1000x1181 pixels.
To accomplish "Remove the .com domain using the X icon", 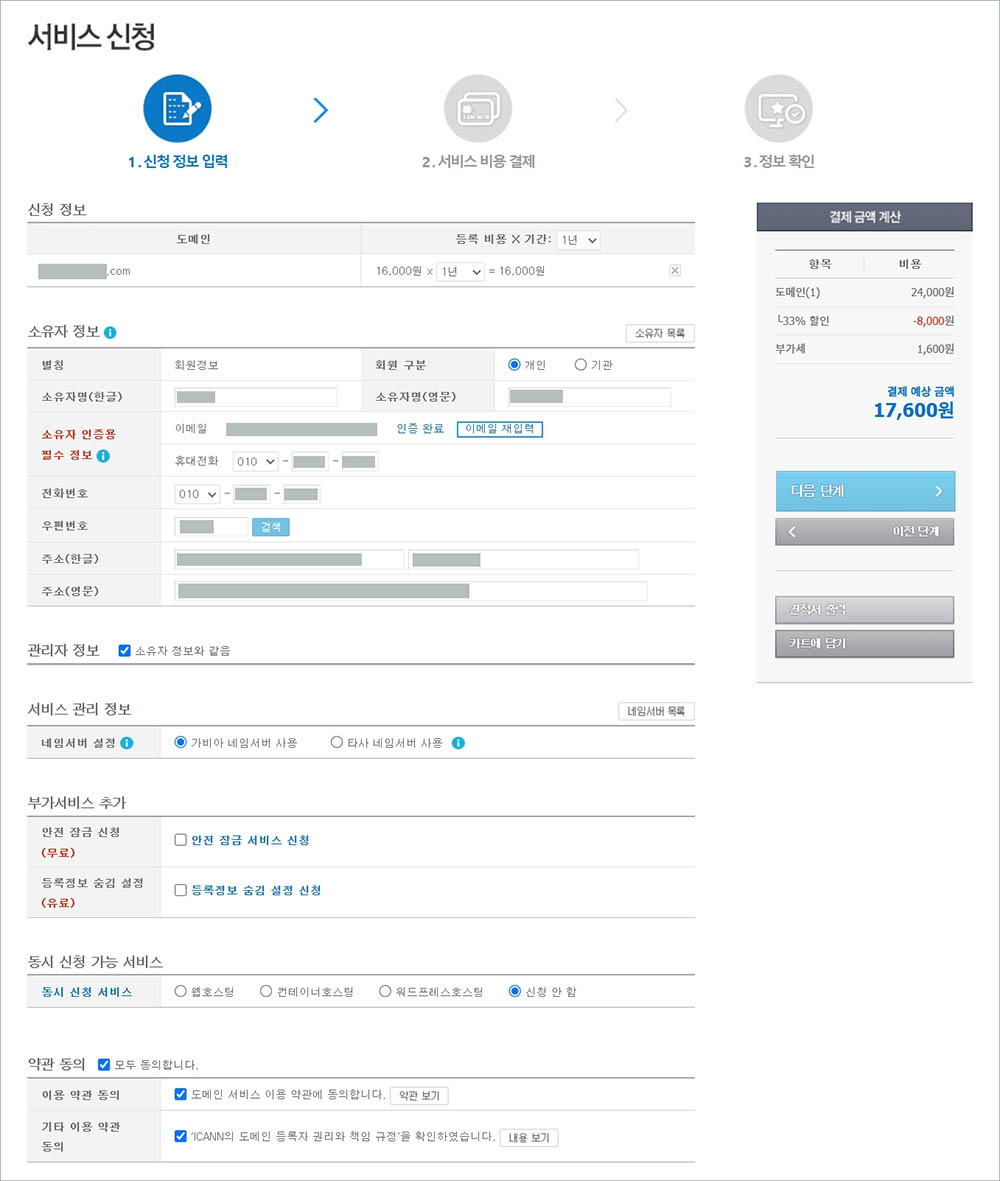I will click(675, 270).
